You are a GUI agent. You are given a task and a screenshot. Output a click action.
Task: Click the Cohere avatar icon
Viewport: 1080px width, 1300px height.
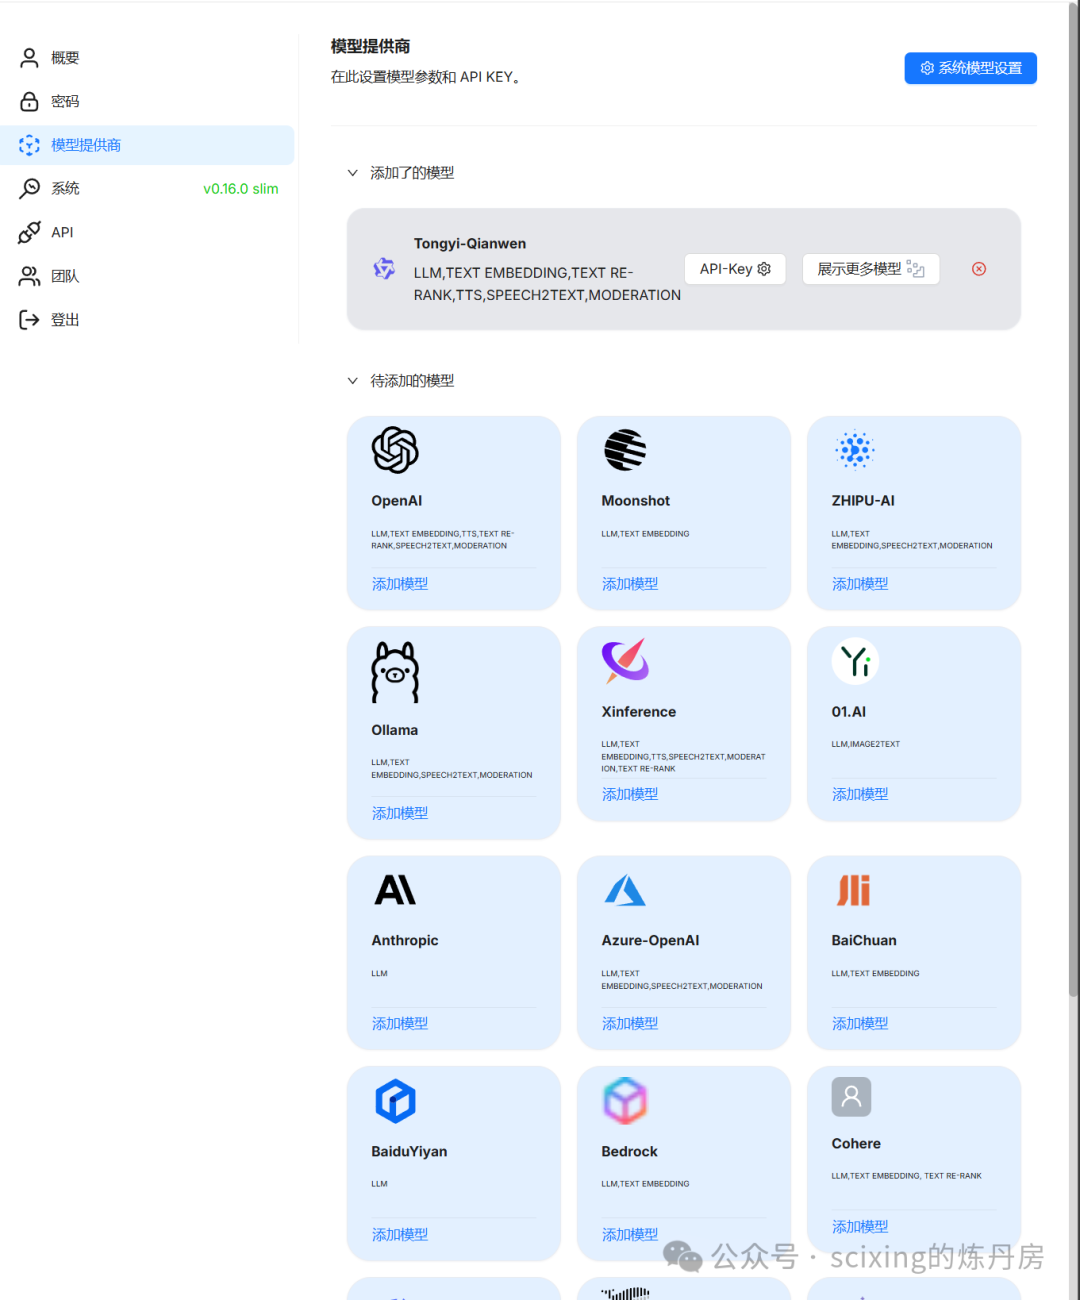[851, 1097]
